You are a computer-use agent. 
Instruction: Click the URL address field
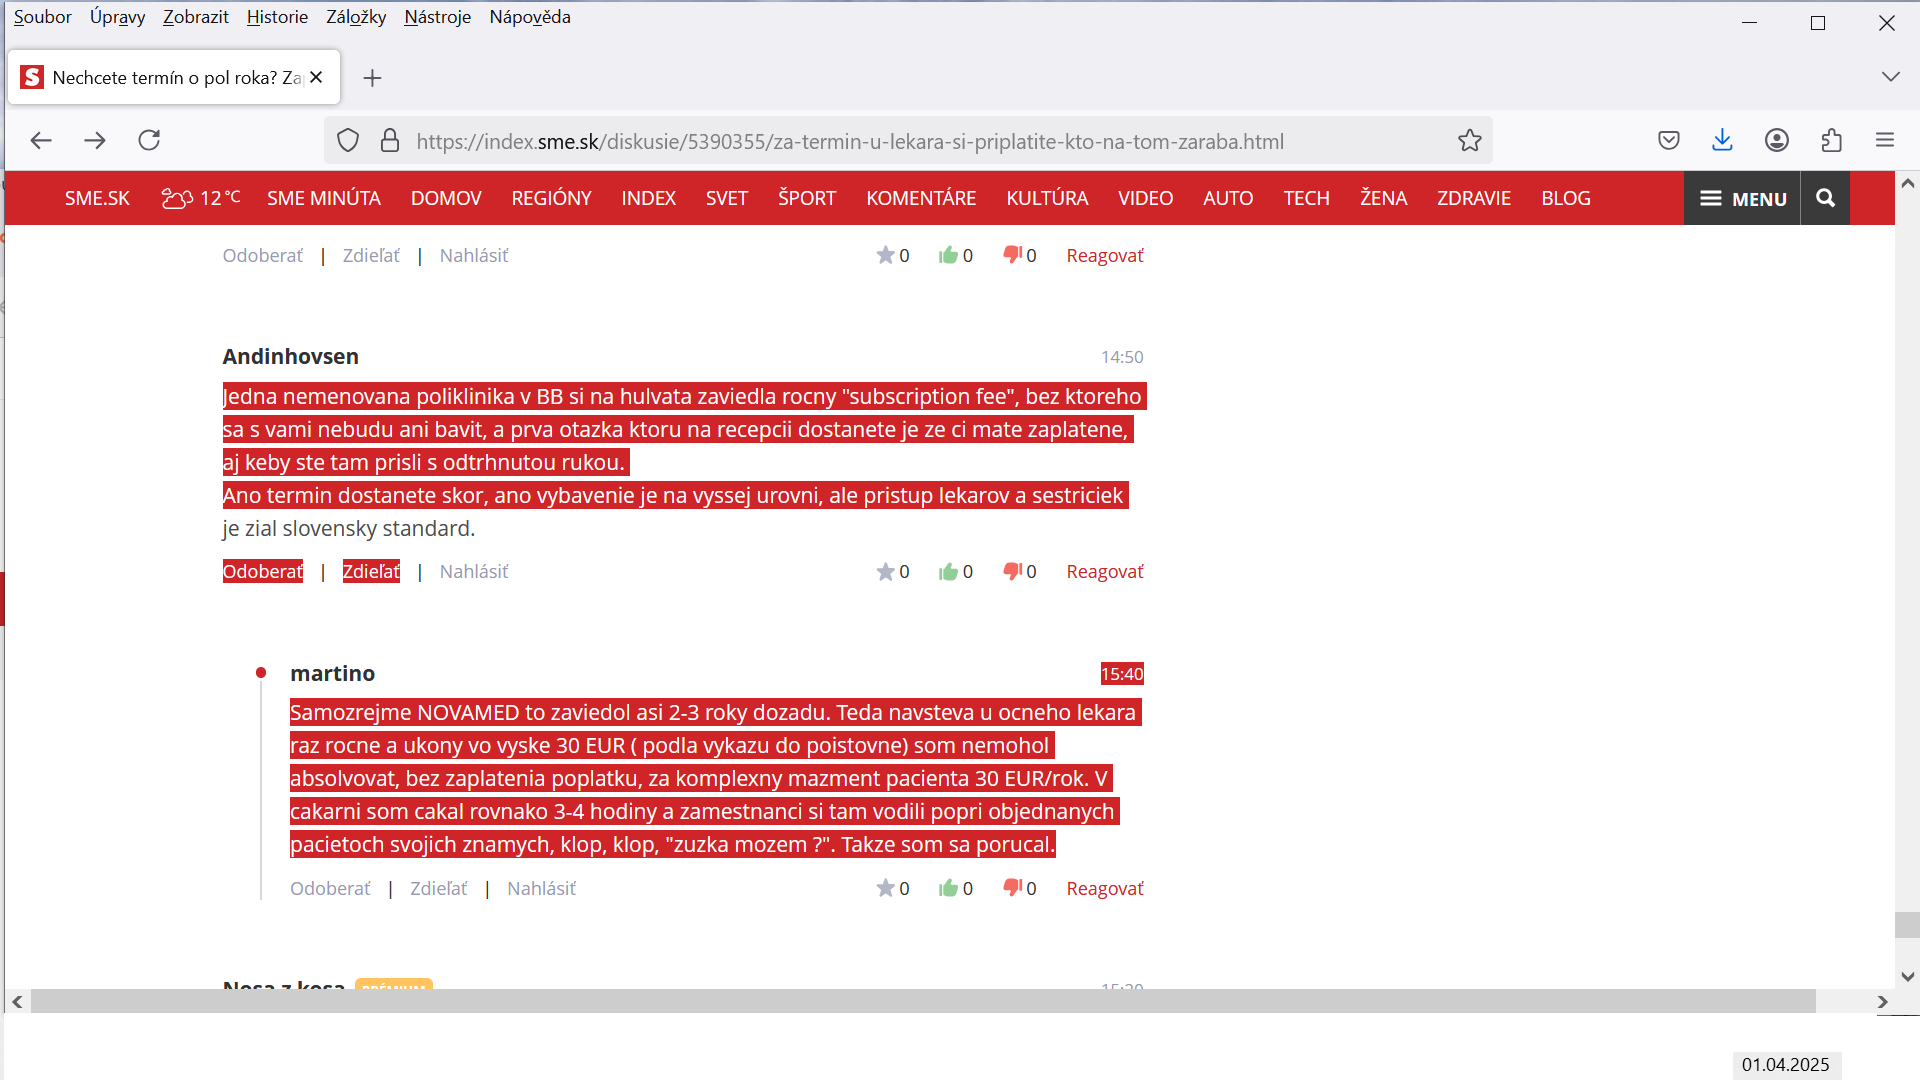[x=850, y=142]
